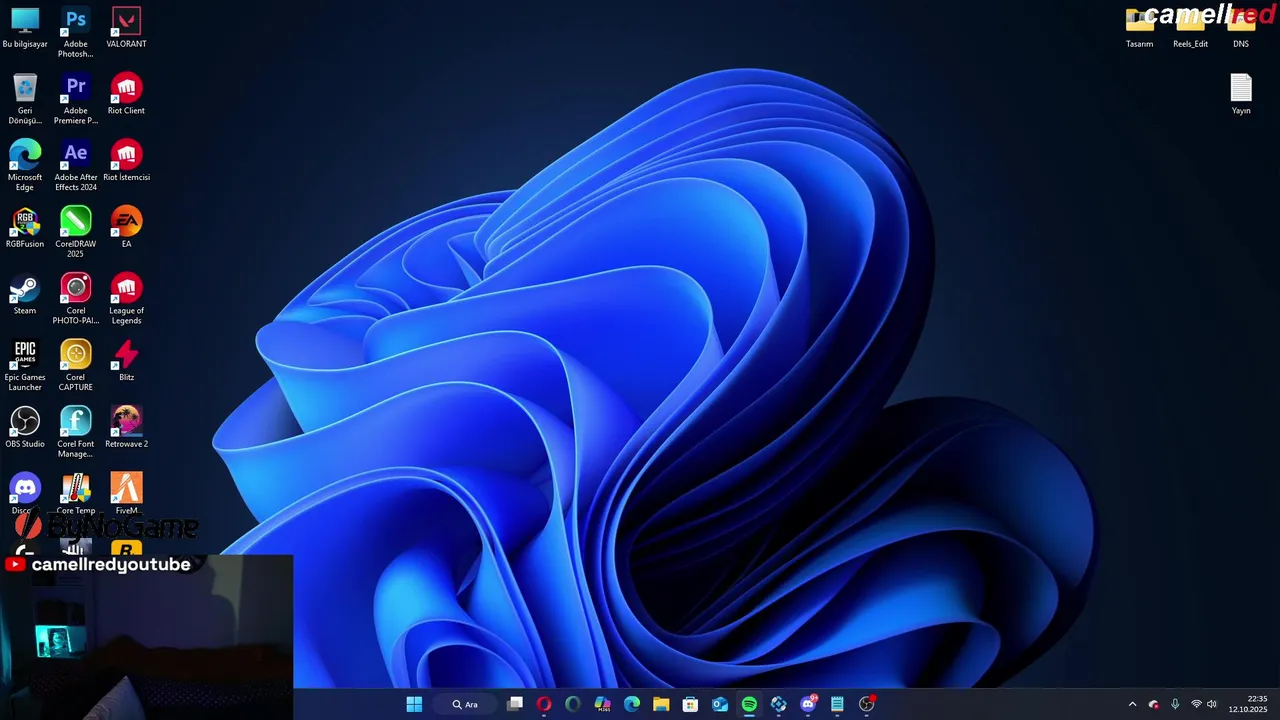Switch to Spotify in the taskbar
The image size is (1280, 720).
[749, 704]
